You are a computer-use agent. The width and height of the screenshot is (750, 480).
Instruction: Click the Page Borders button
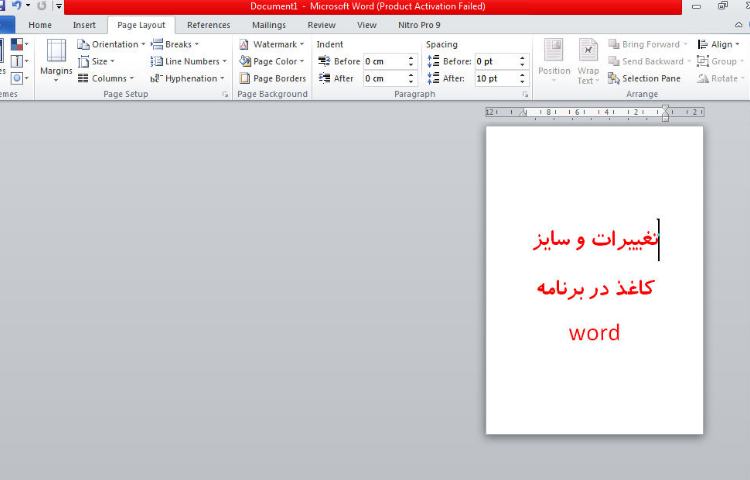273,78
